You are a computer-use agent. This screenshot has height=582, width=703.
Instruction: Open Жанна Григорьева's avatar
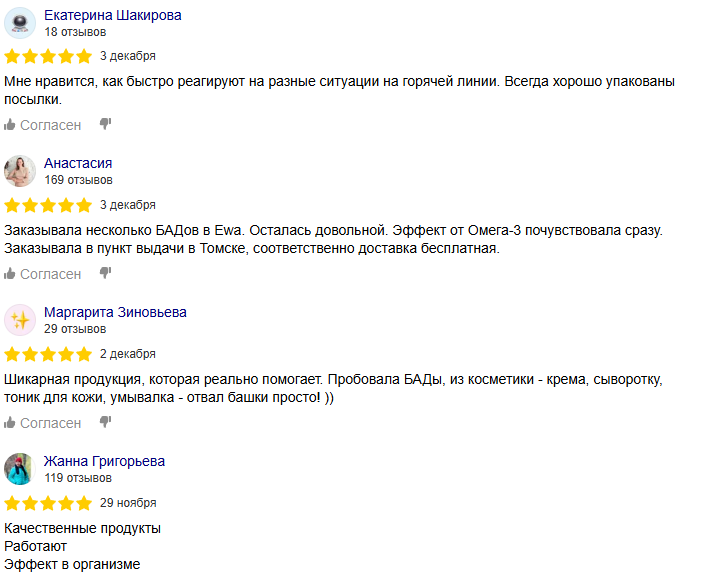click(20, 469)
